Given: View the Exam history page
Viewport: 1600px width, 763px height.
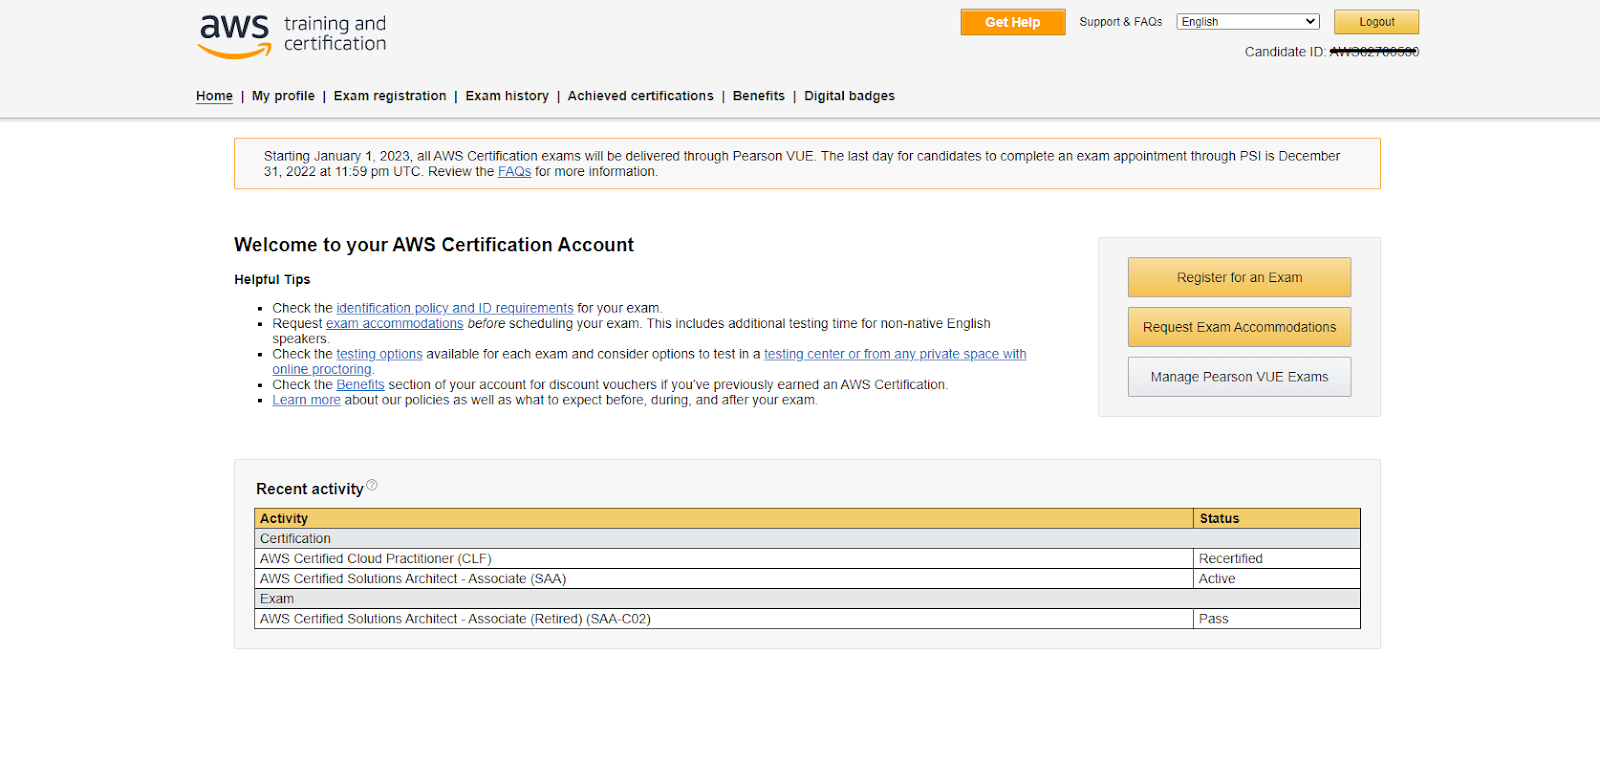Looking at the screenshot, I should [507, 96].
